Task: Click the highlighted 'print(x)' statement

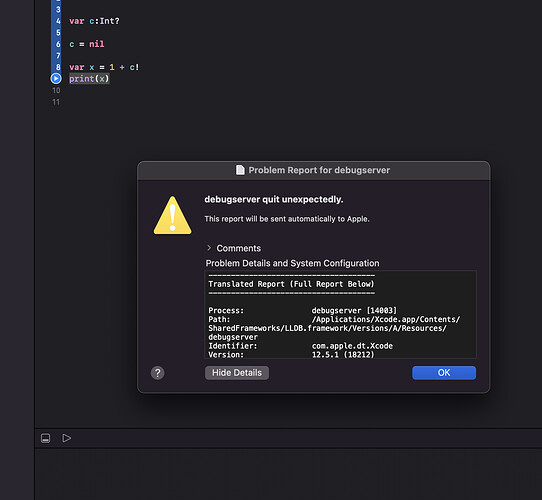Action: coord(89,78)
